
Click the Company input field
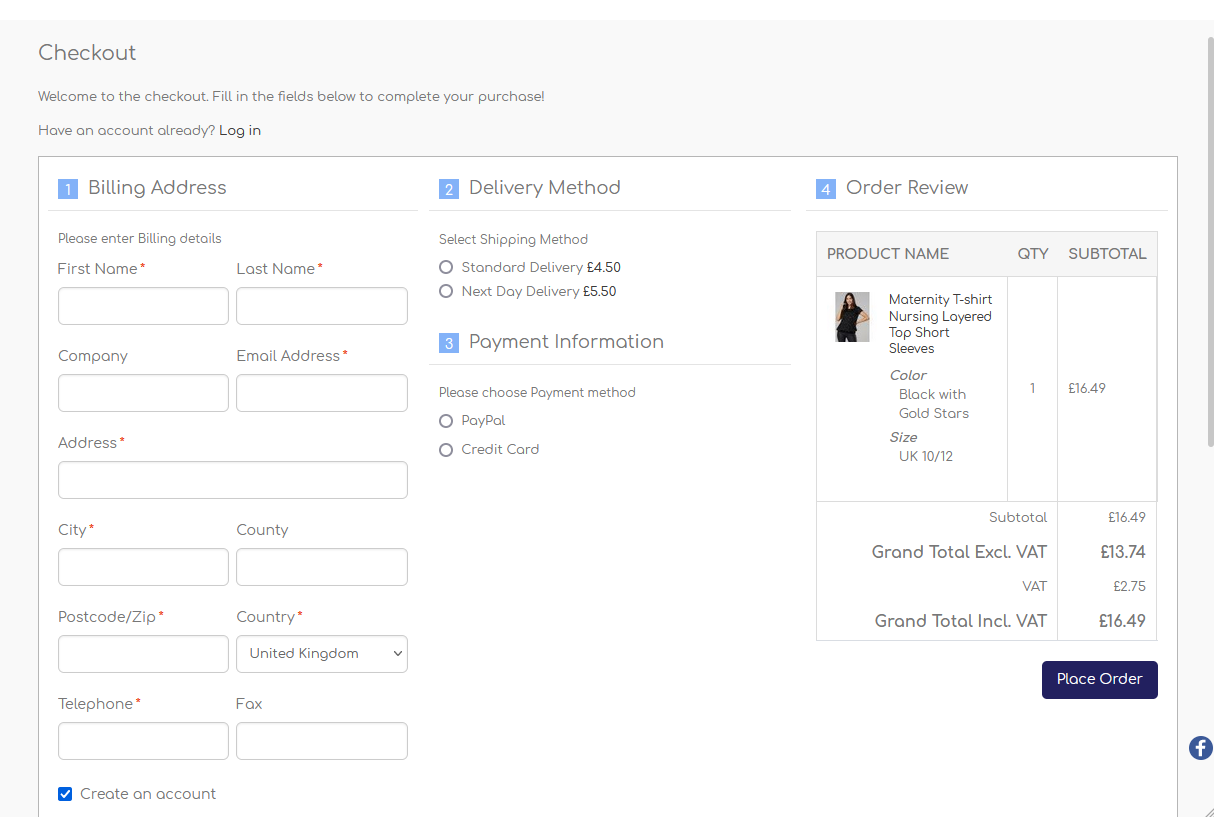[x=143, y=393]
